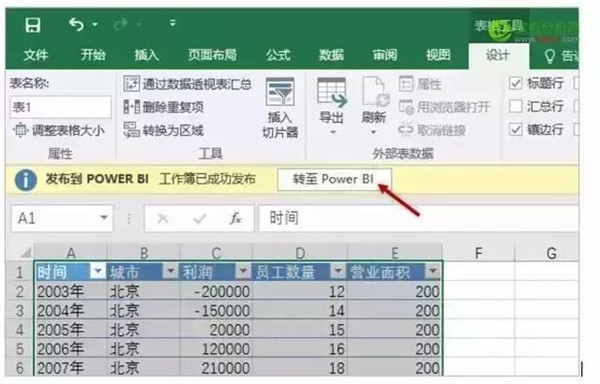Click the formula bar Enter checkmark icon
Screen dimensions: 600x384
point(199,218)
